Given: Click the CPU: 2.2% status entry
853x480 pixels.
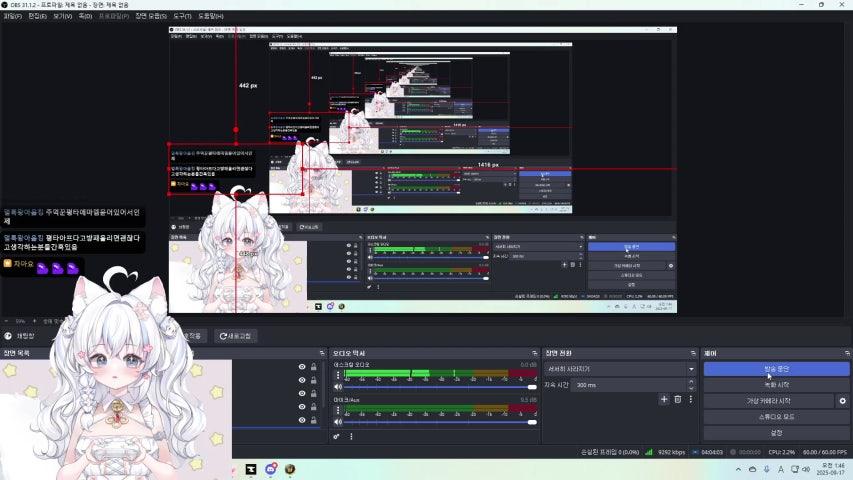Looking at the screenshot, I should [x=782, y=452].
